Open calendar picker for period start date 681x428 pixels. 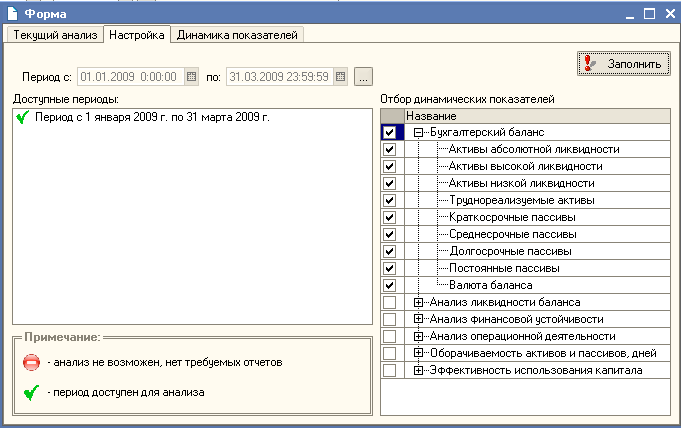(x=192, y=77)
